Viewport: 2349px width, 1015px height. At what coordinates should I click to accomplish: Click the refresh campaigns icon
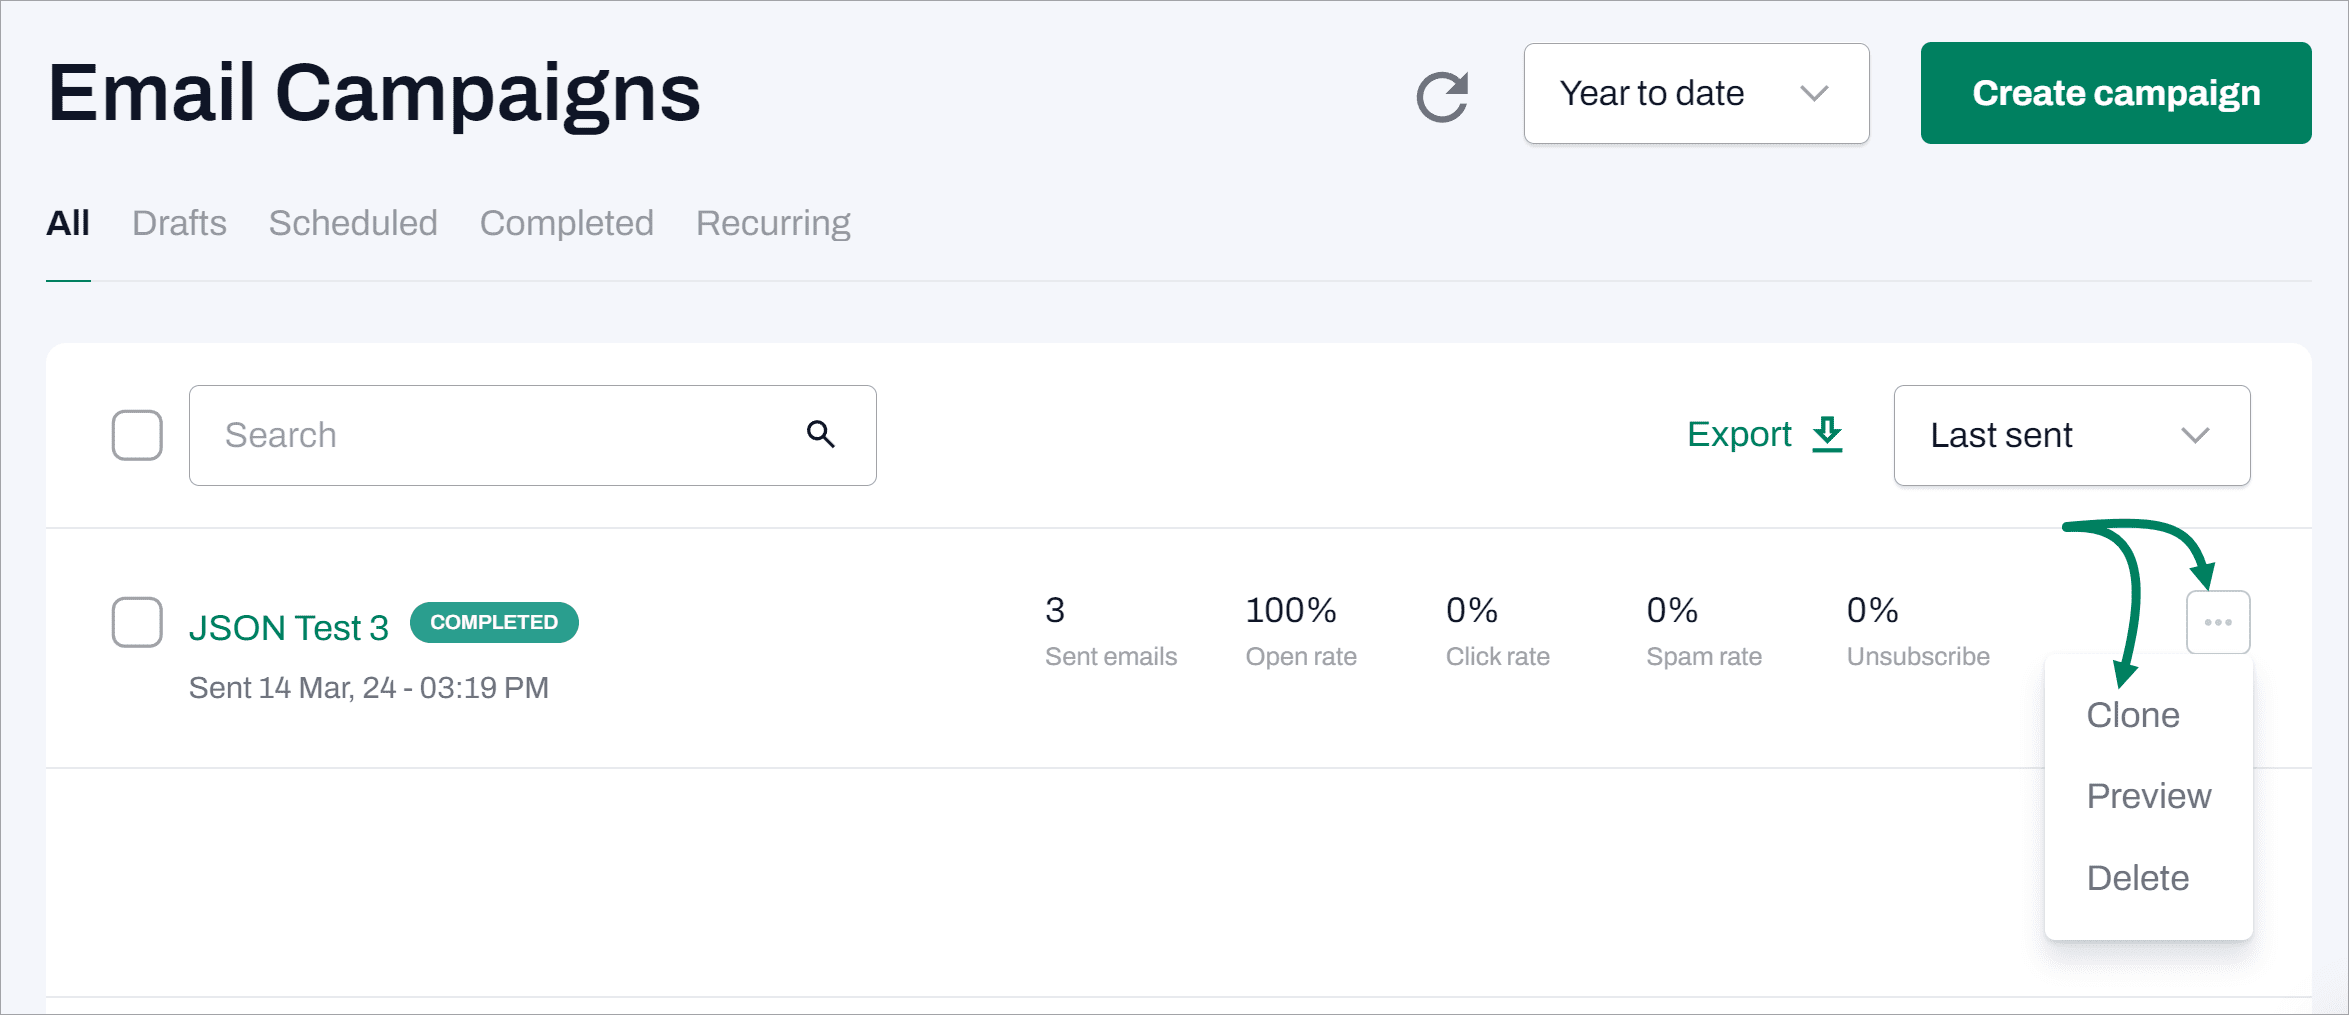pyautogui.click(x=1442, y=96)
